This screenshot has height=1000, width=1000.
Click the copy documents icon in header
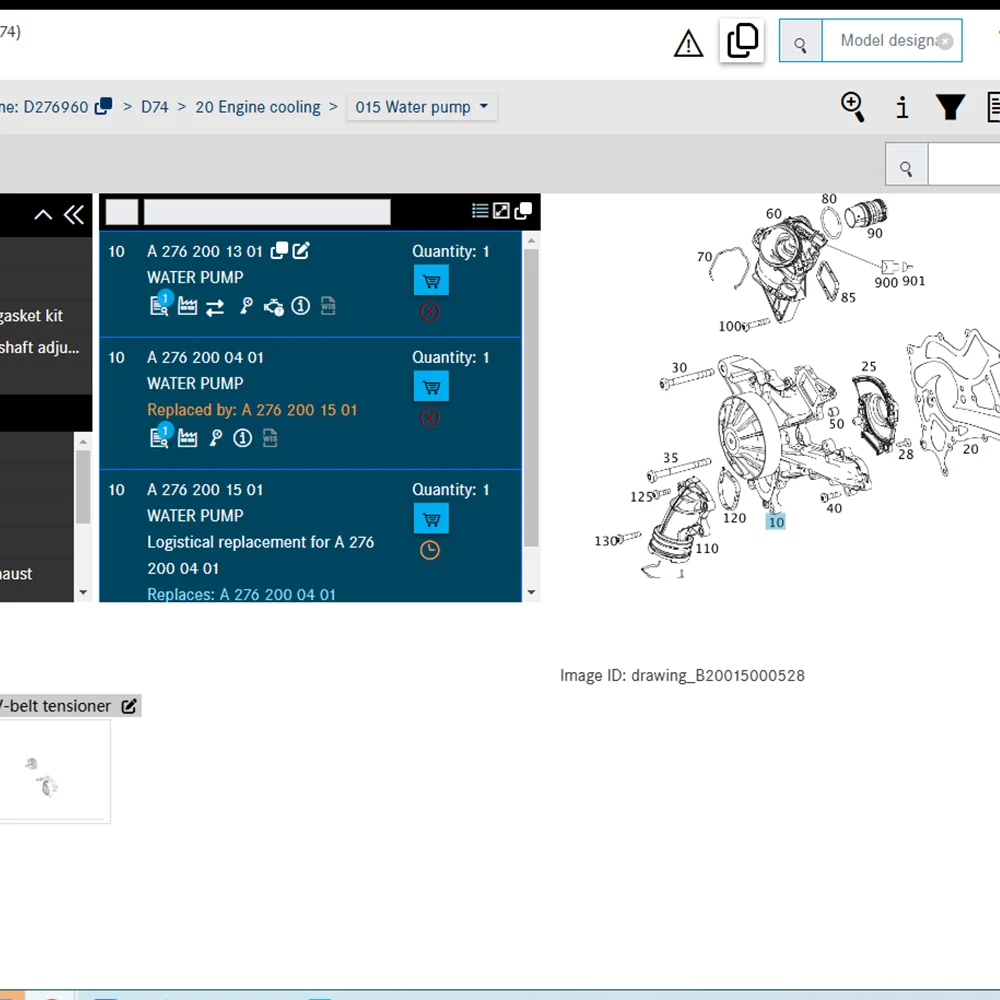pos(742,41)
